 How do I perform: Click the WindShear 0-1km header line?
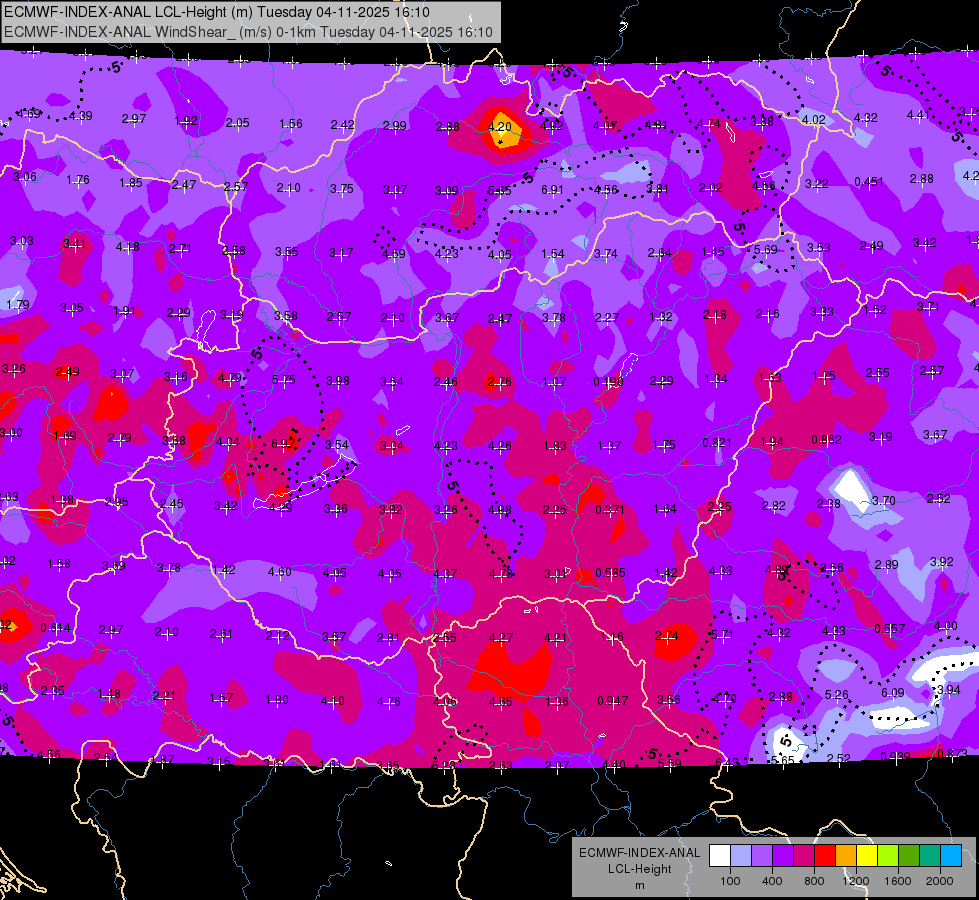(248, 32)
